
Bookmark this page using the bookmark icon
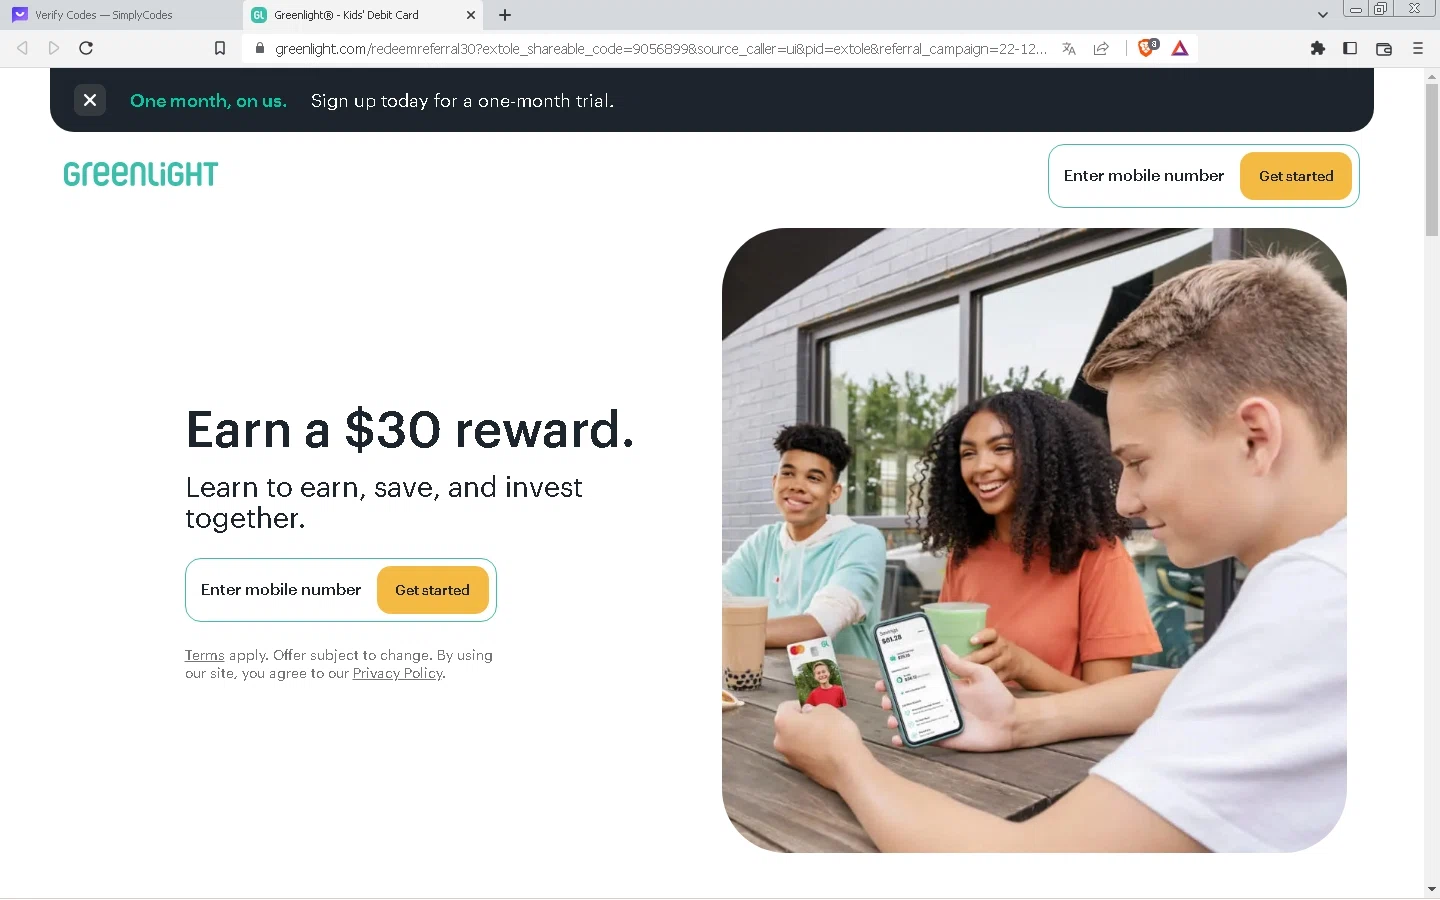click(220, 48)
